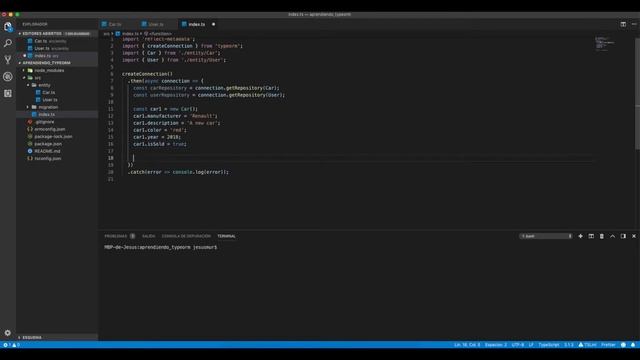Screen dimensions: 640x360
Task: Open the Search view in the activity bar
Action: tap(8, 43)
